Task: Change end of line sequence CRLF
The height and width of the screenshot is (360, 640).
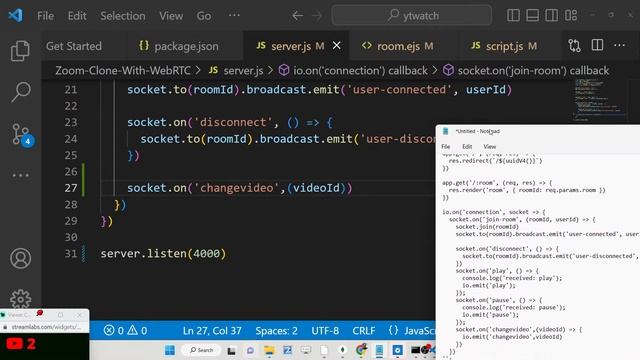Action: pos(364,330)
